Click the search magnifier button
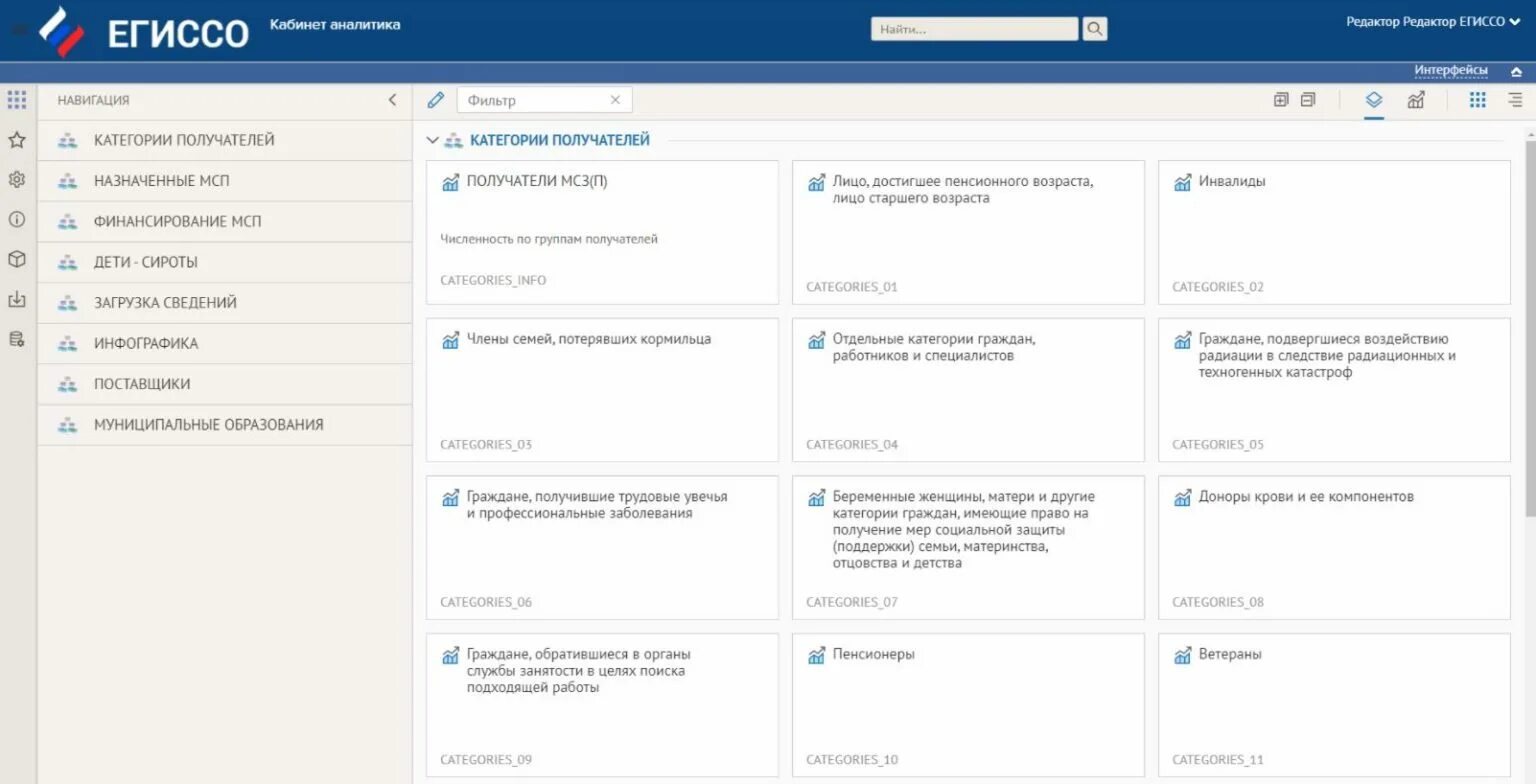 pyautogui.click(x=1095, y=29)
